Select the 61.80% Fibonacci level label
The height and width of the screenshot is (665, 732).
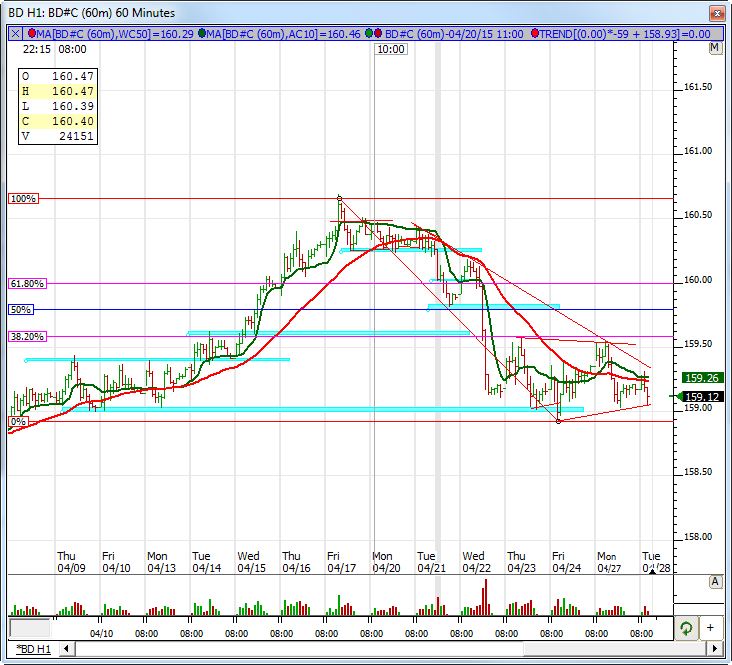click(28, 283)
